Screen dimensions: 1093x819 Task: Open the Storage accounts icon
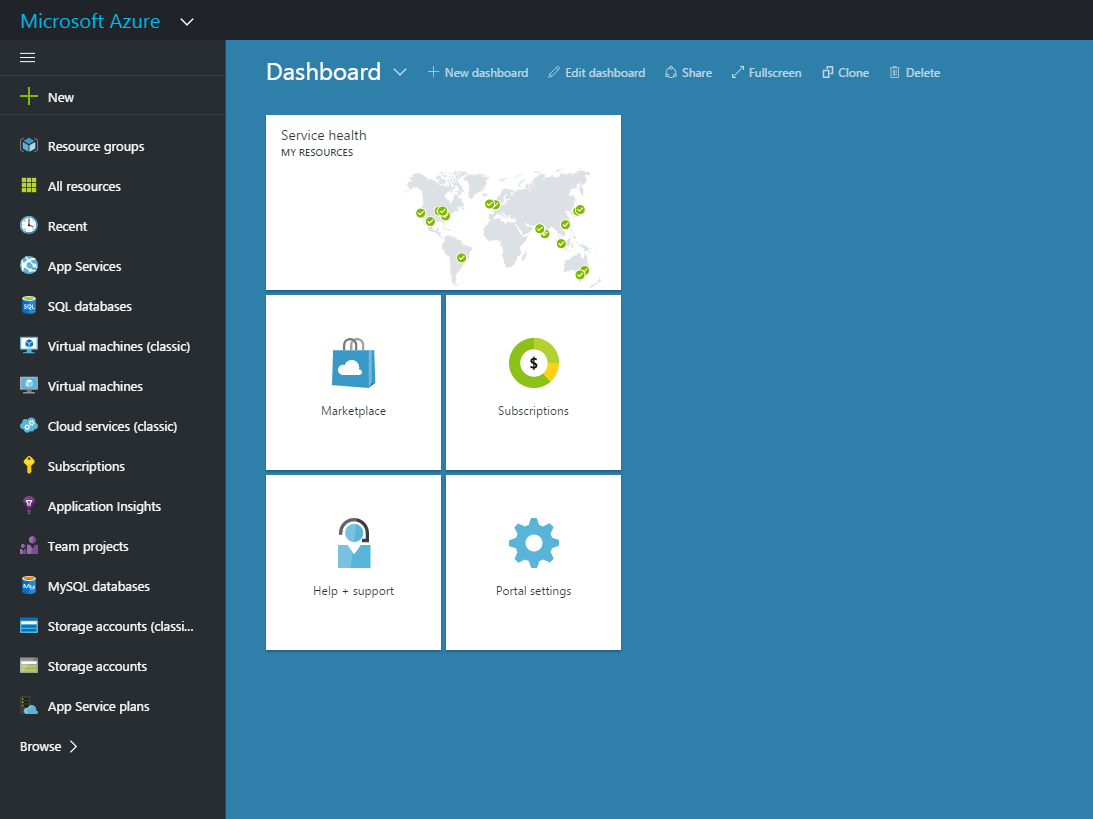click(29, 666)
